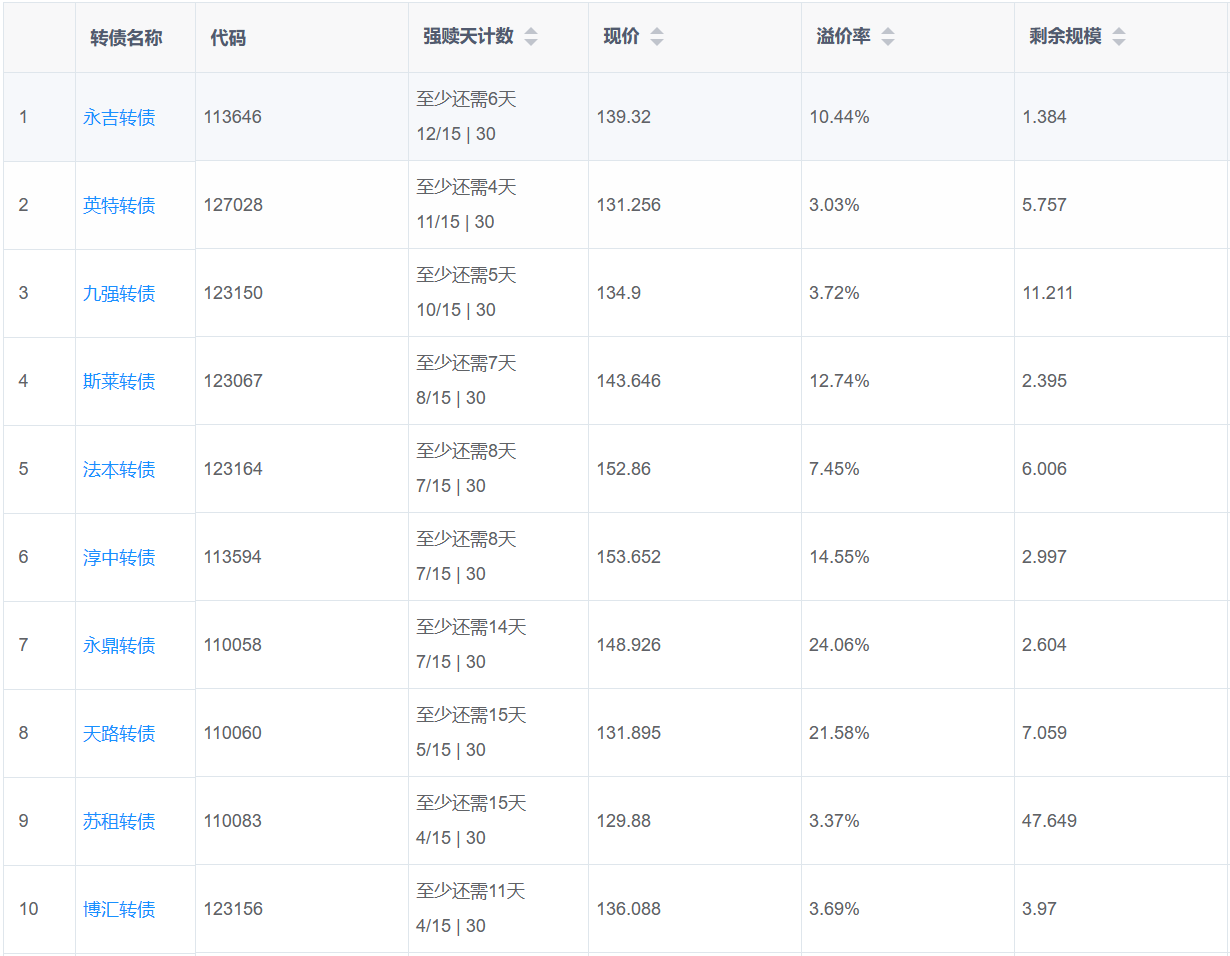Open the 天路转债 link
Image resolution: width=1230 pixels, height=956 pixels.
pos(119,733)
